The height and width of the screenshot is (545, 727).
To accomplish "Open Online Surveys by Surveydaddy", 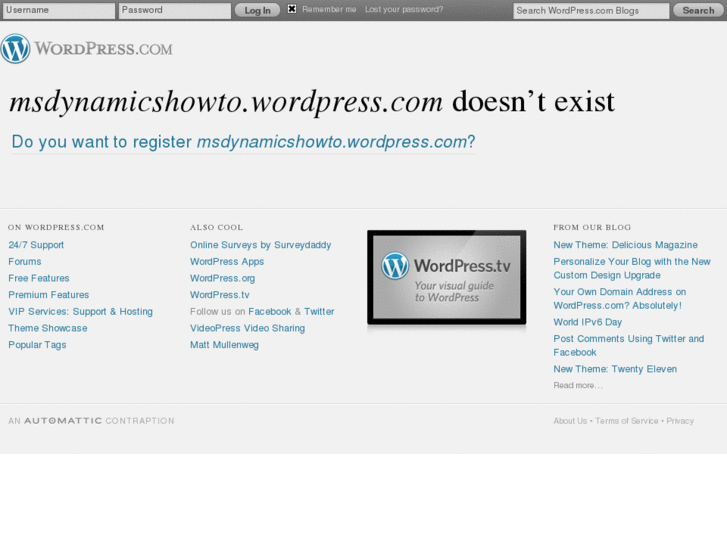I will 261,245.
